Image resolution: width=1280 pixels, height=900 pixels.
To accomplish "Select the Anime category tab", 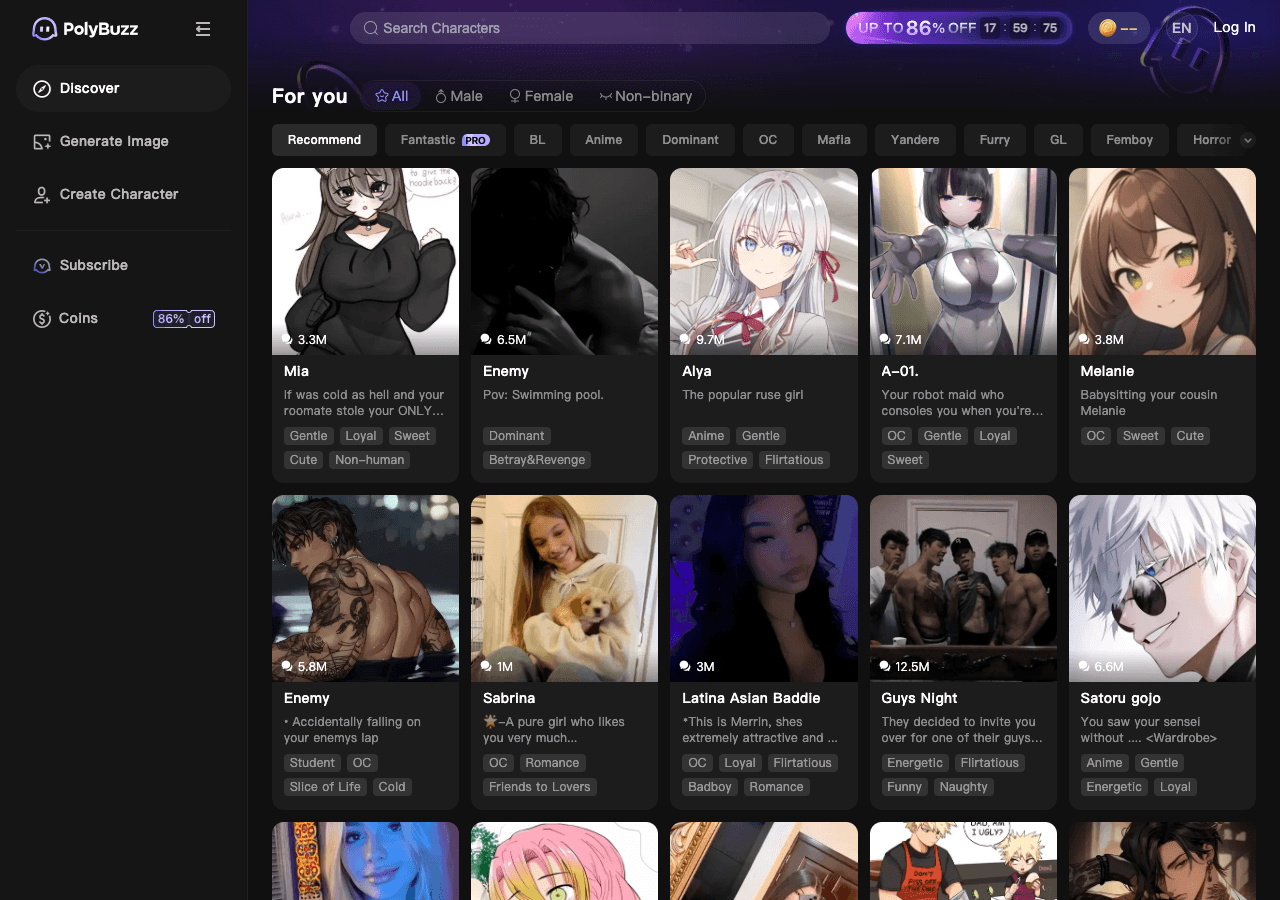I will pos(603,140).
